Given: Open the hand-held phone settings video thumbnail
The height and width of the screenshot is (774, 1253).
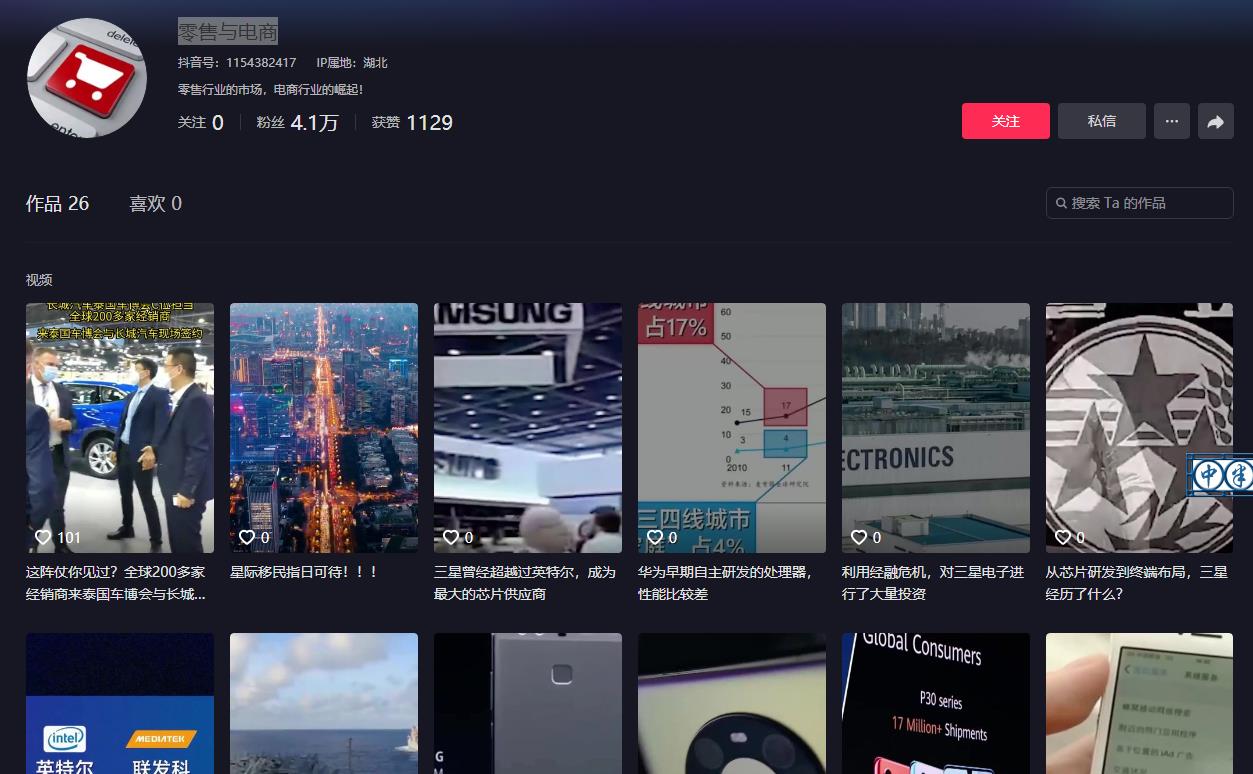Looking at the screenshot, I should pyautogui.click(x=1140, y=703).
